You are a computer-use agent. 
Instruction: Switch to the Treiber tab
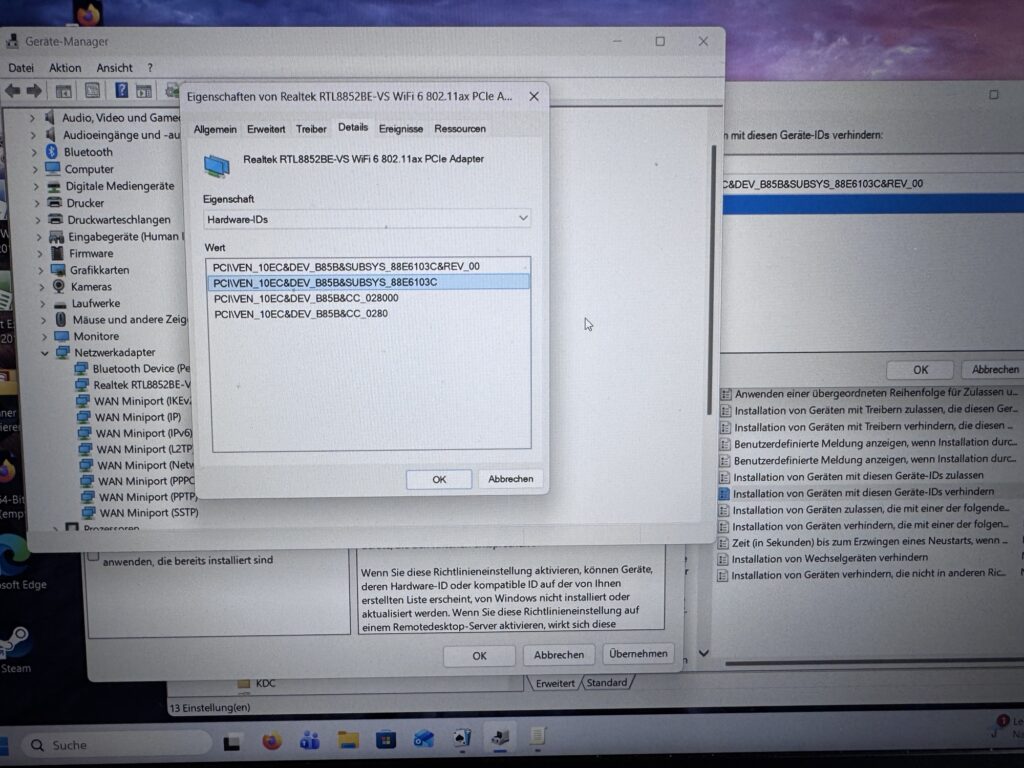pos(311,129)
